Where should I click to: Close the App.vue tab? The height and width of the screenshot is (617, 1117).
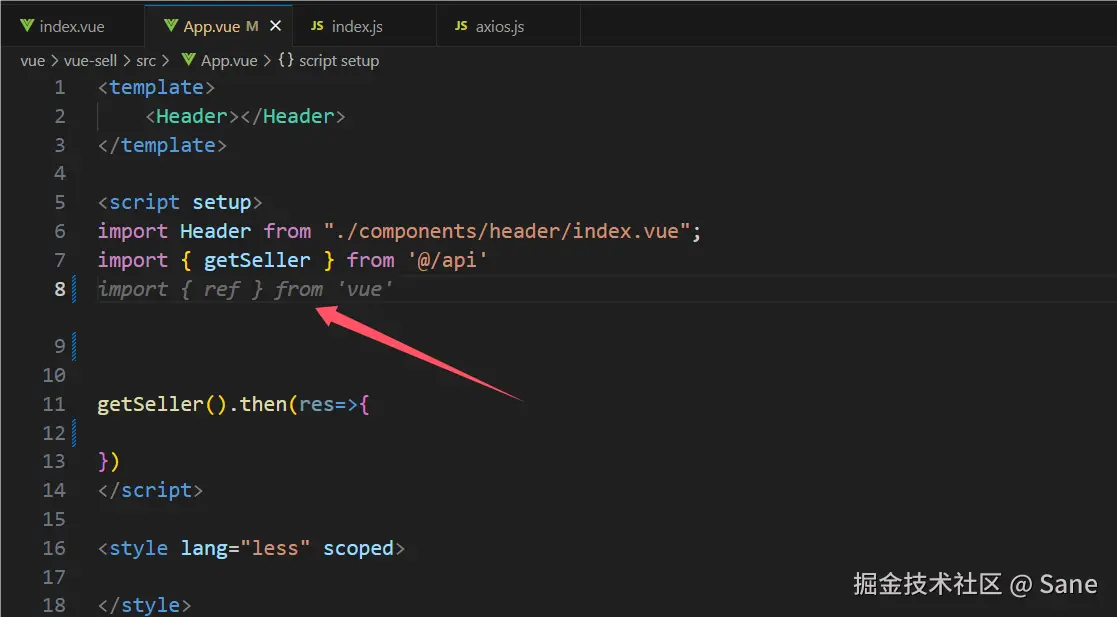pos(276,26)
